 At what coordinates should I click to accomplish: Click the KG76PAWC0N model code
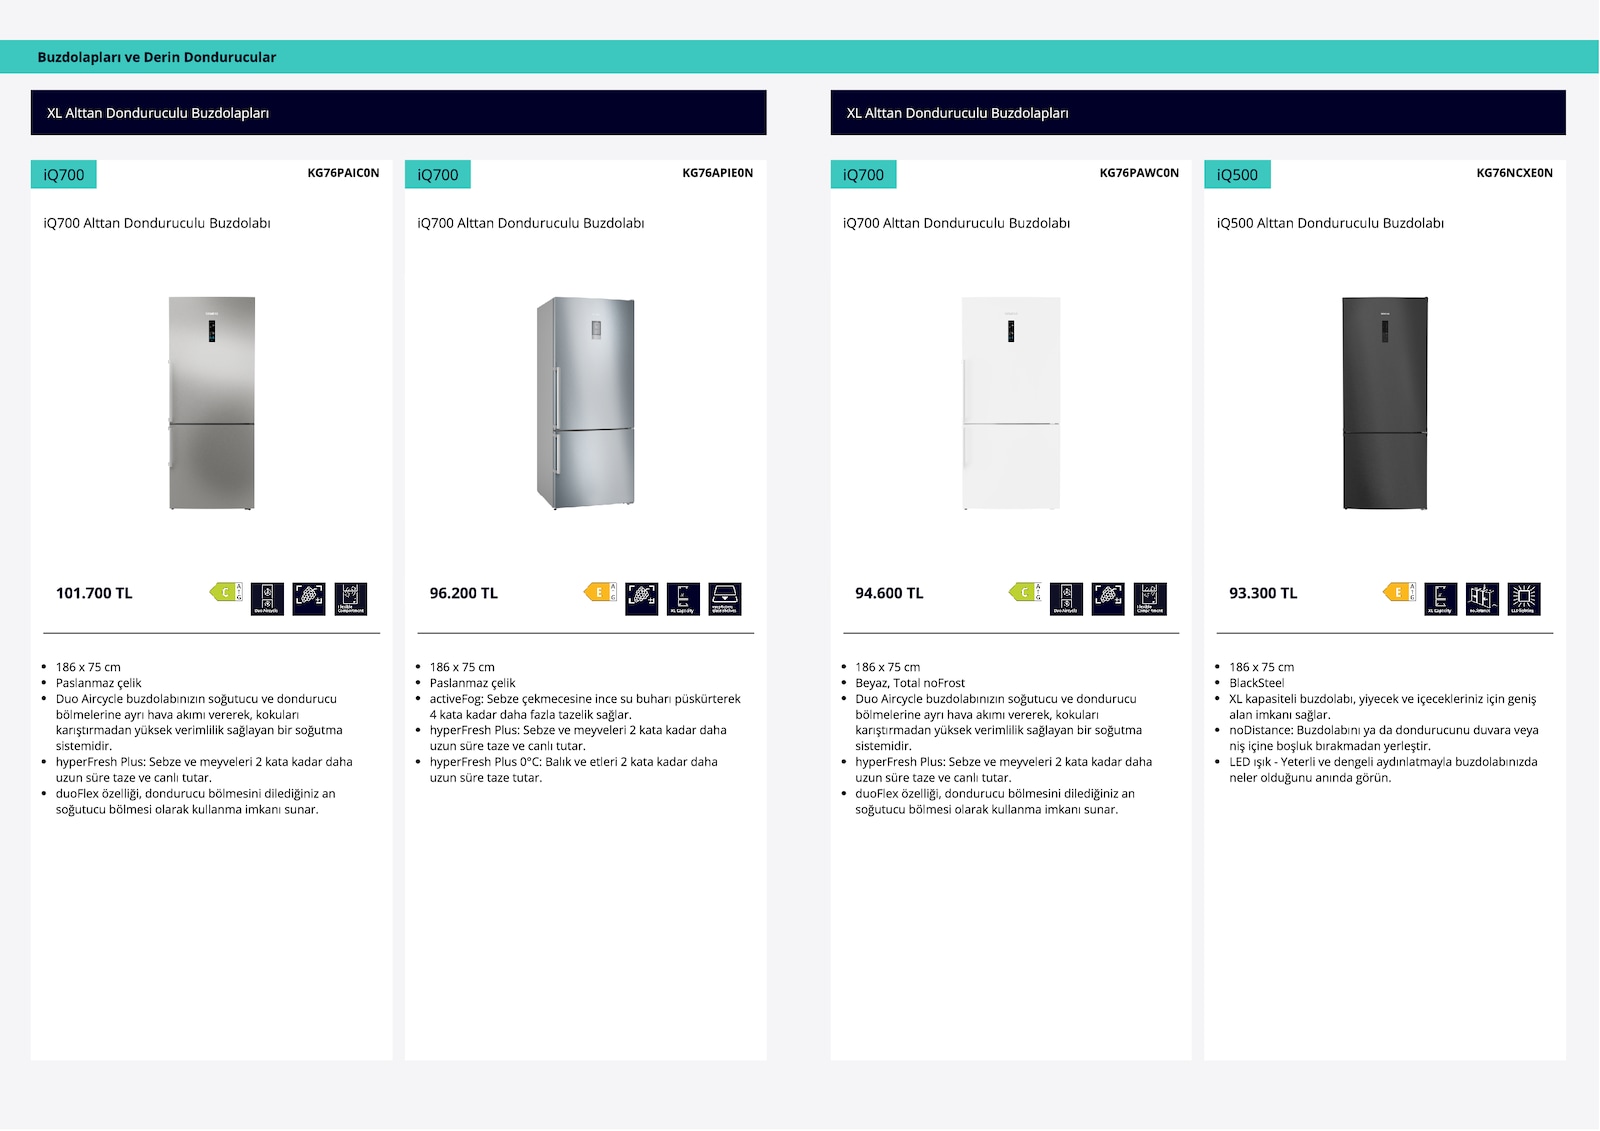pos(1139,173)
